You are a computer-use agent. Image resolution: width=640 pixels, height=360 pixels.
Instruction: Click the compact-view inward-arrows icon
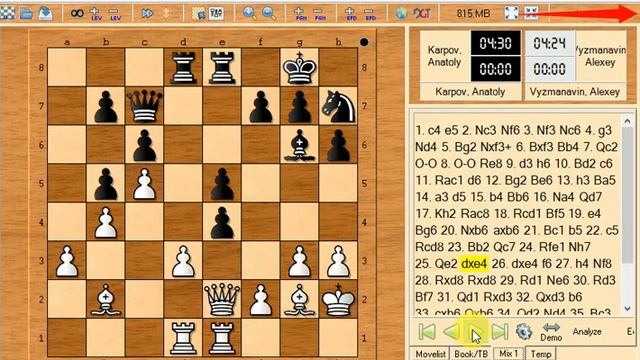coord(531,13)
